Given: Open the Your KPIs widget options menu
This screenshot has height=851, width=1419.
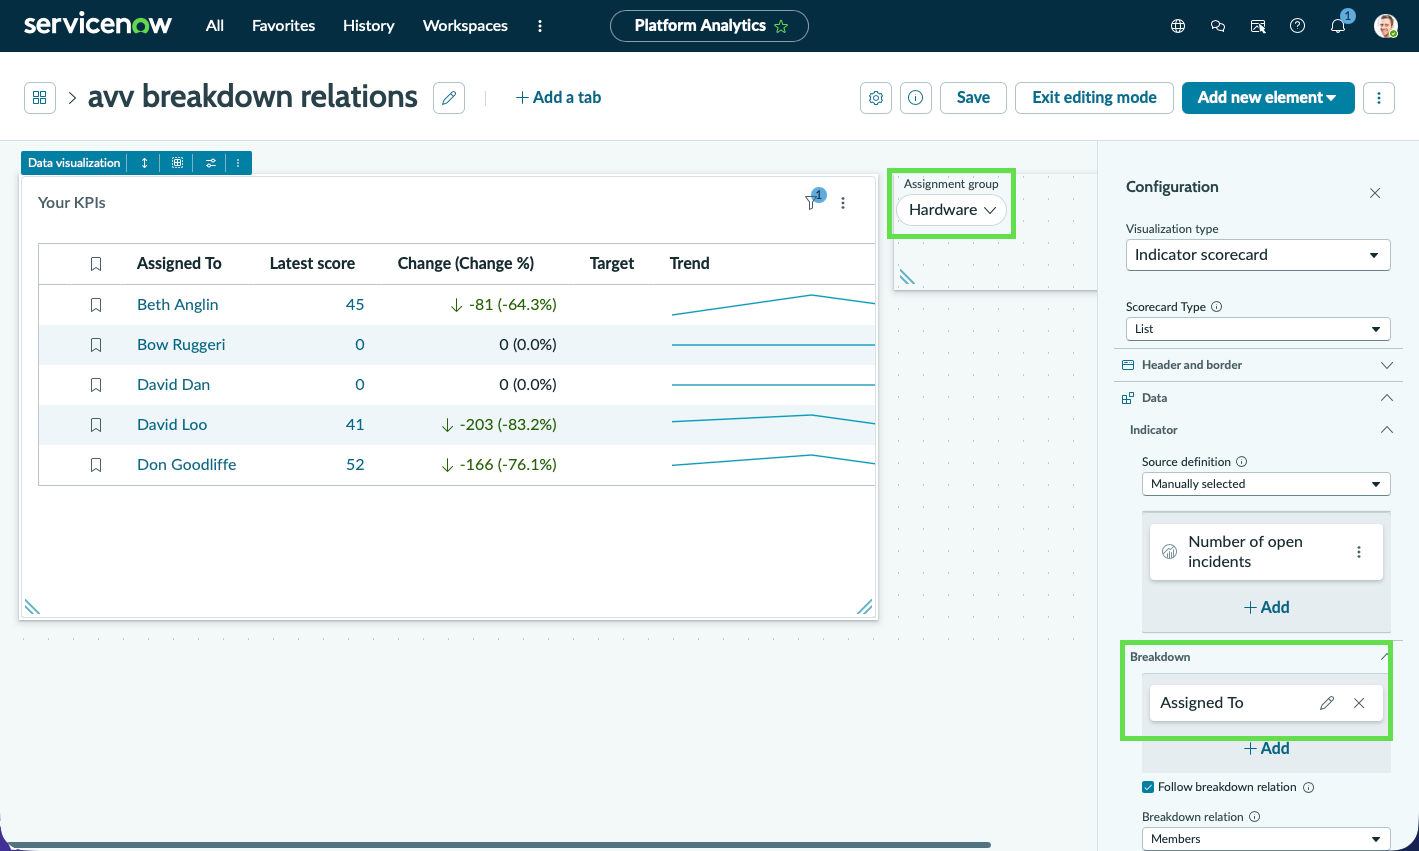Looking at the screenshot, I should tap(843, 203).
